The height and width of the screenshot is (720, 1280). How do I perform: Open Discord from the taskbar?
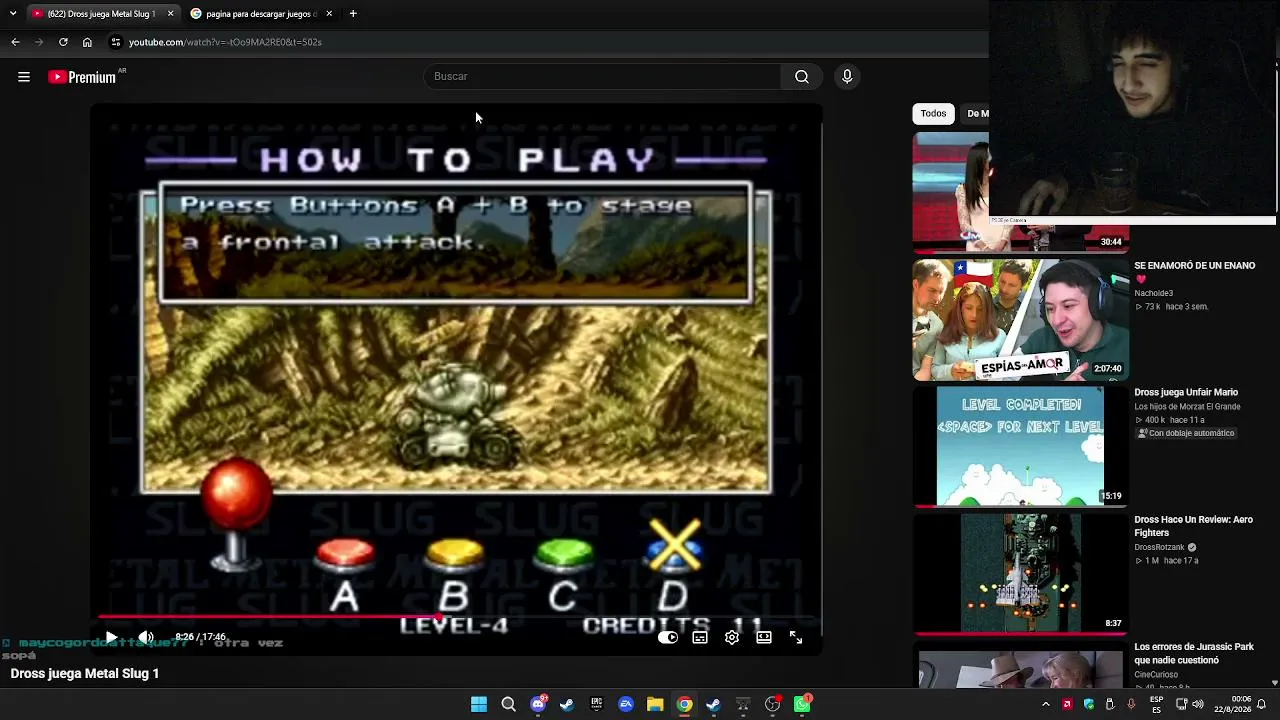click(538, 705)
